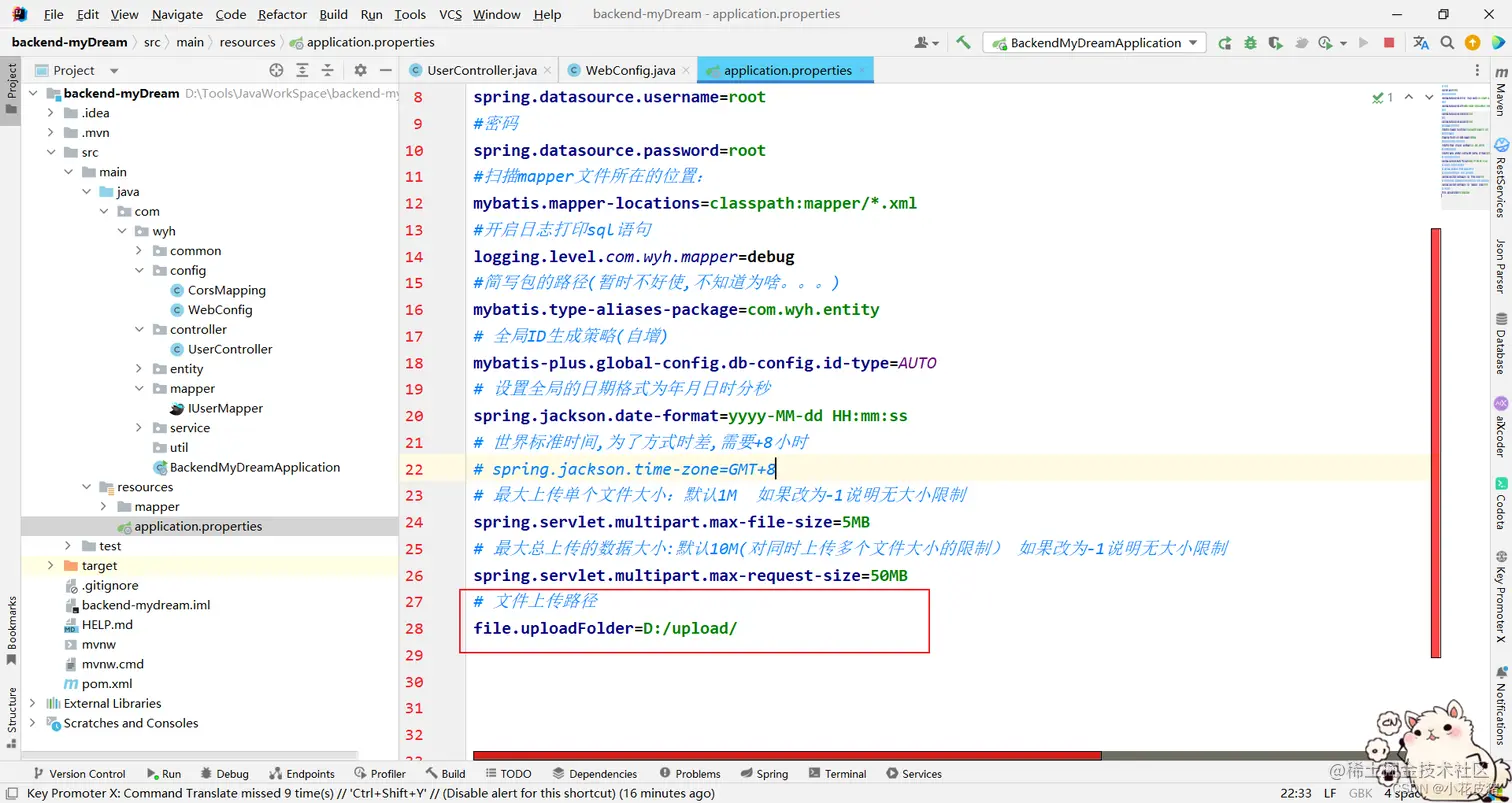
Task: Open the Json Parser side panel
Action: click(x=1500, y=265)
